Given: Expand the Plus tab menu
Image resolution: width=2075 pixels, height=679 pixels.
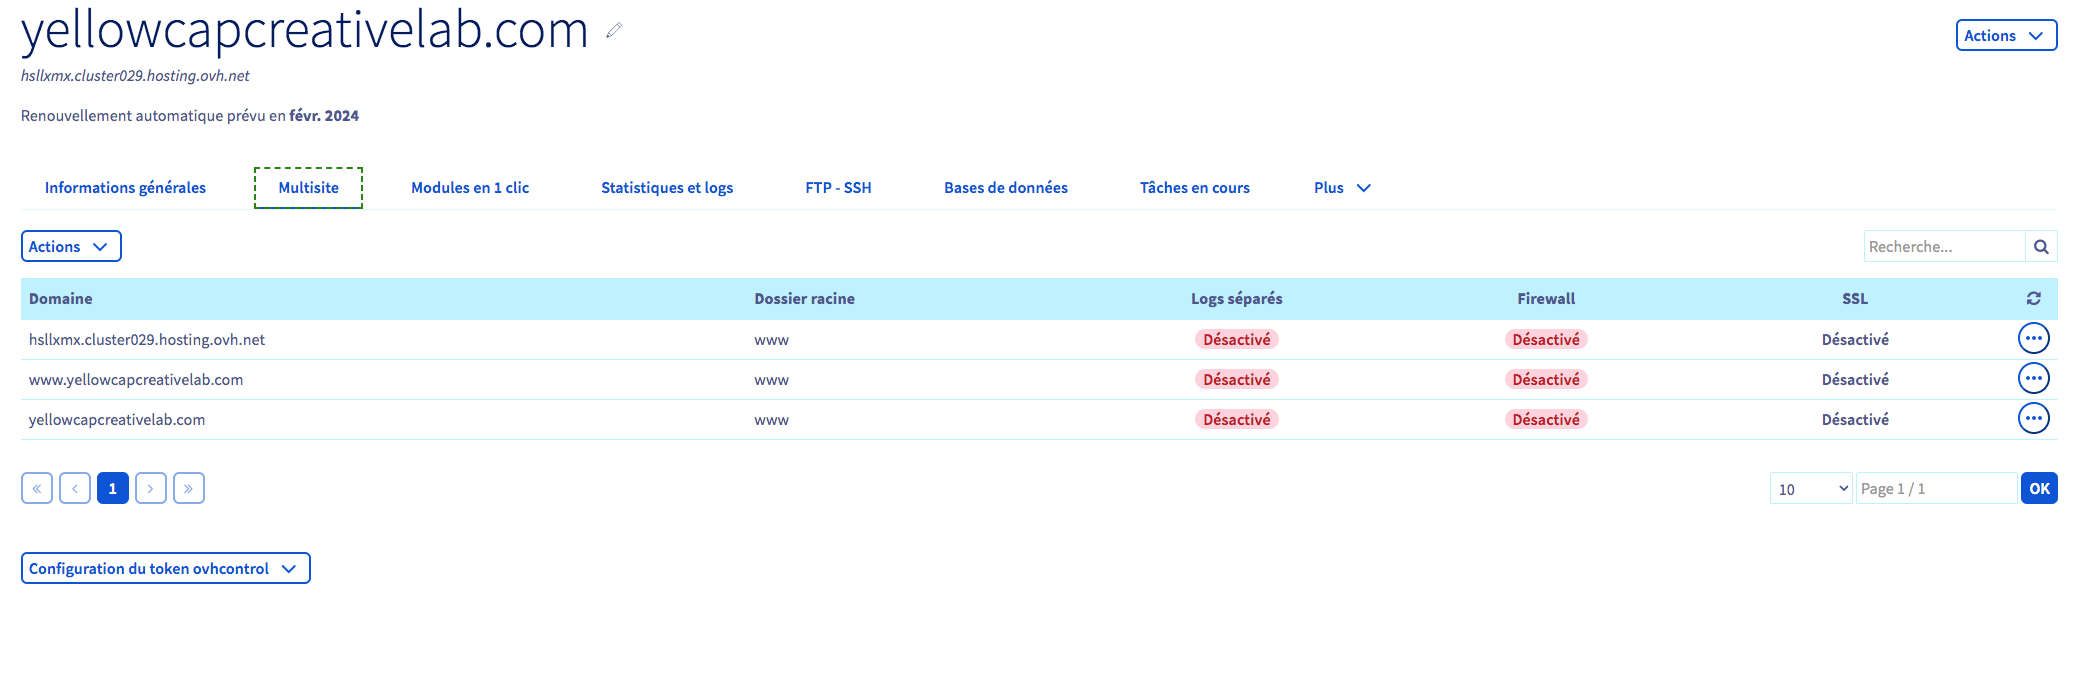Looking at the screenshot, I should click(x=1341, y=188).
